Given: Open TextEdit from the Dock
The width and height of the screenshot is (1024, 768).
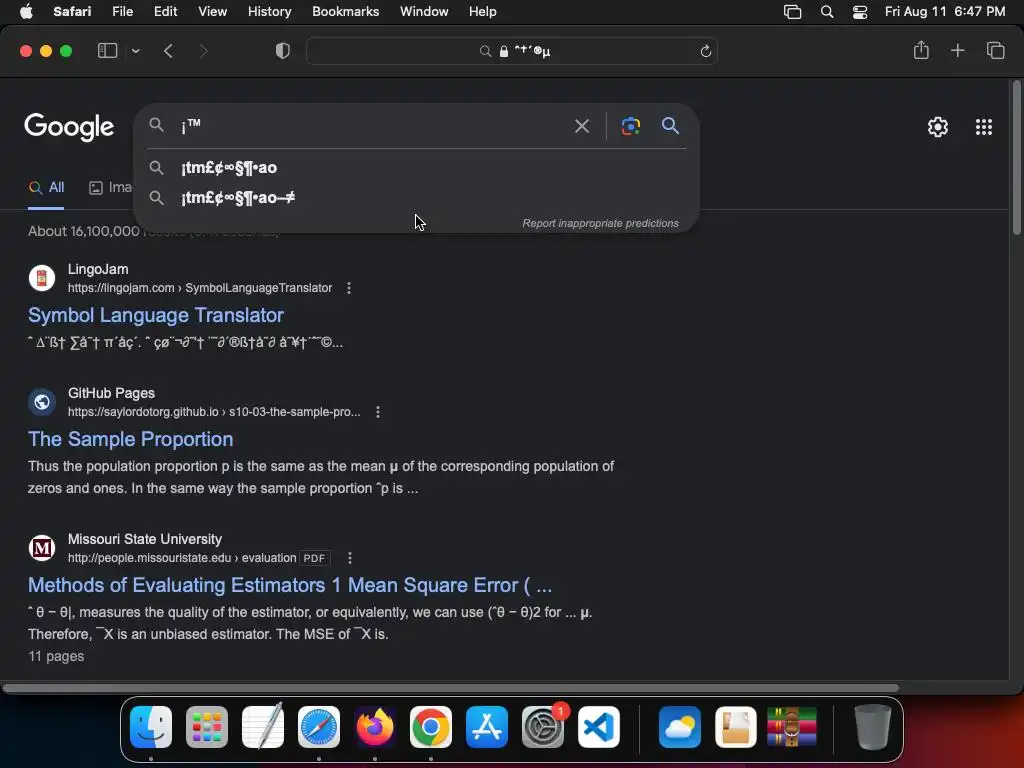Looking at the screenshot, I should point(263,727).
